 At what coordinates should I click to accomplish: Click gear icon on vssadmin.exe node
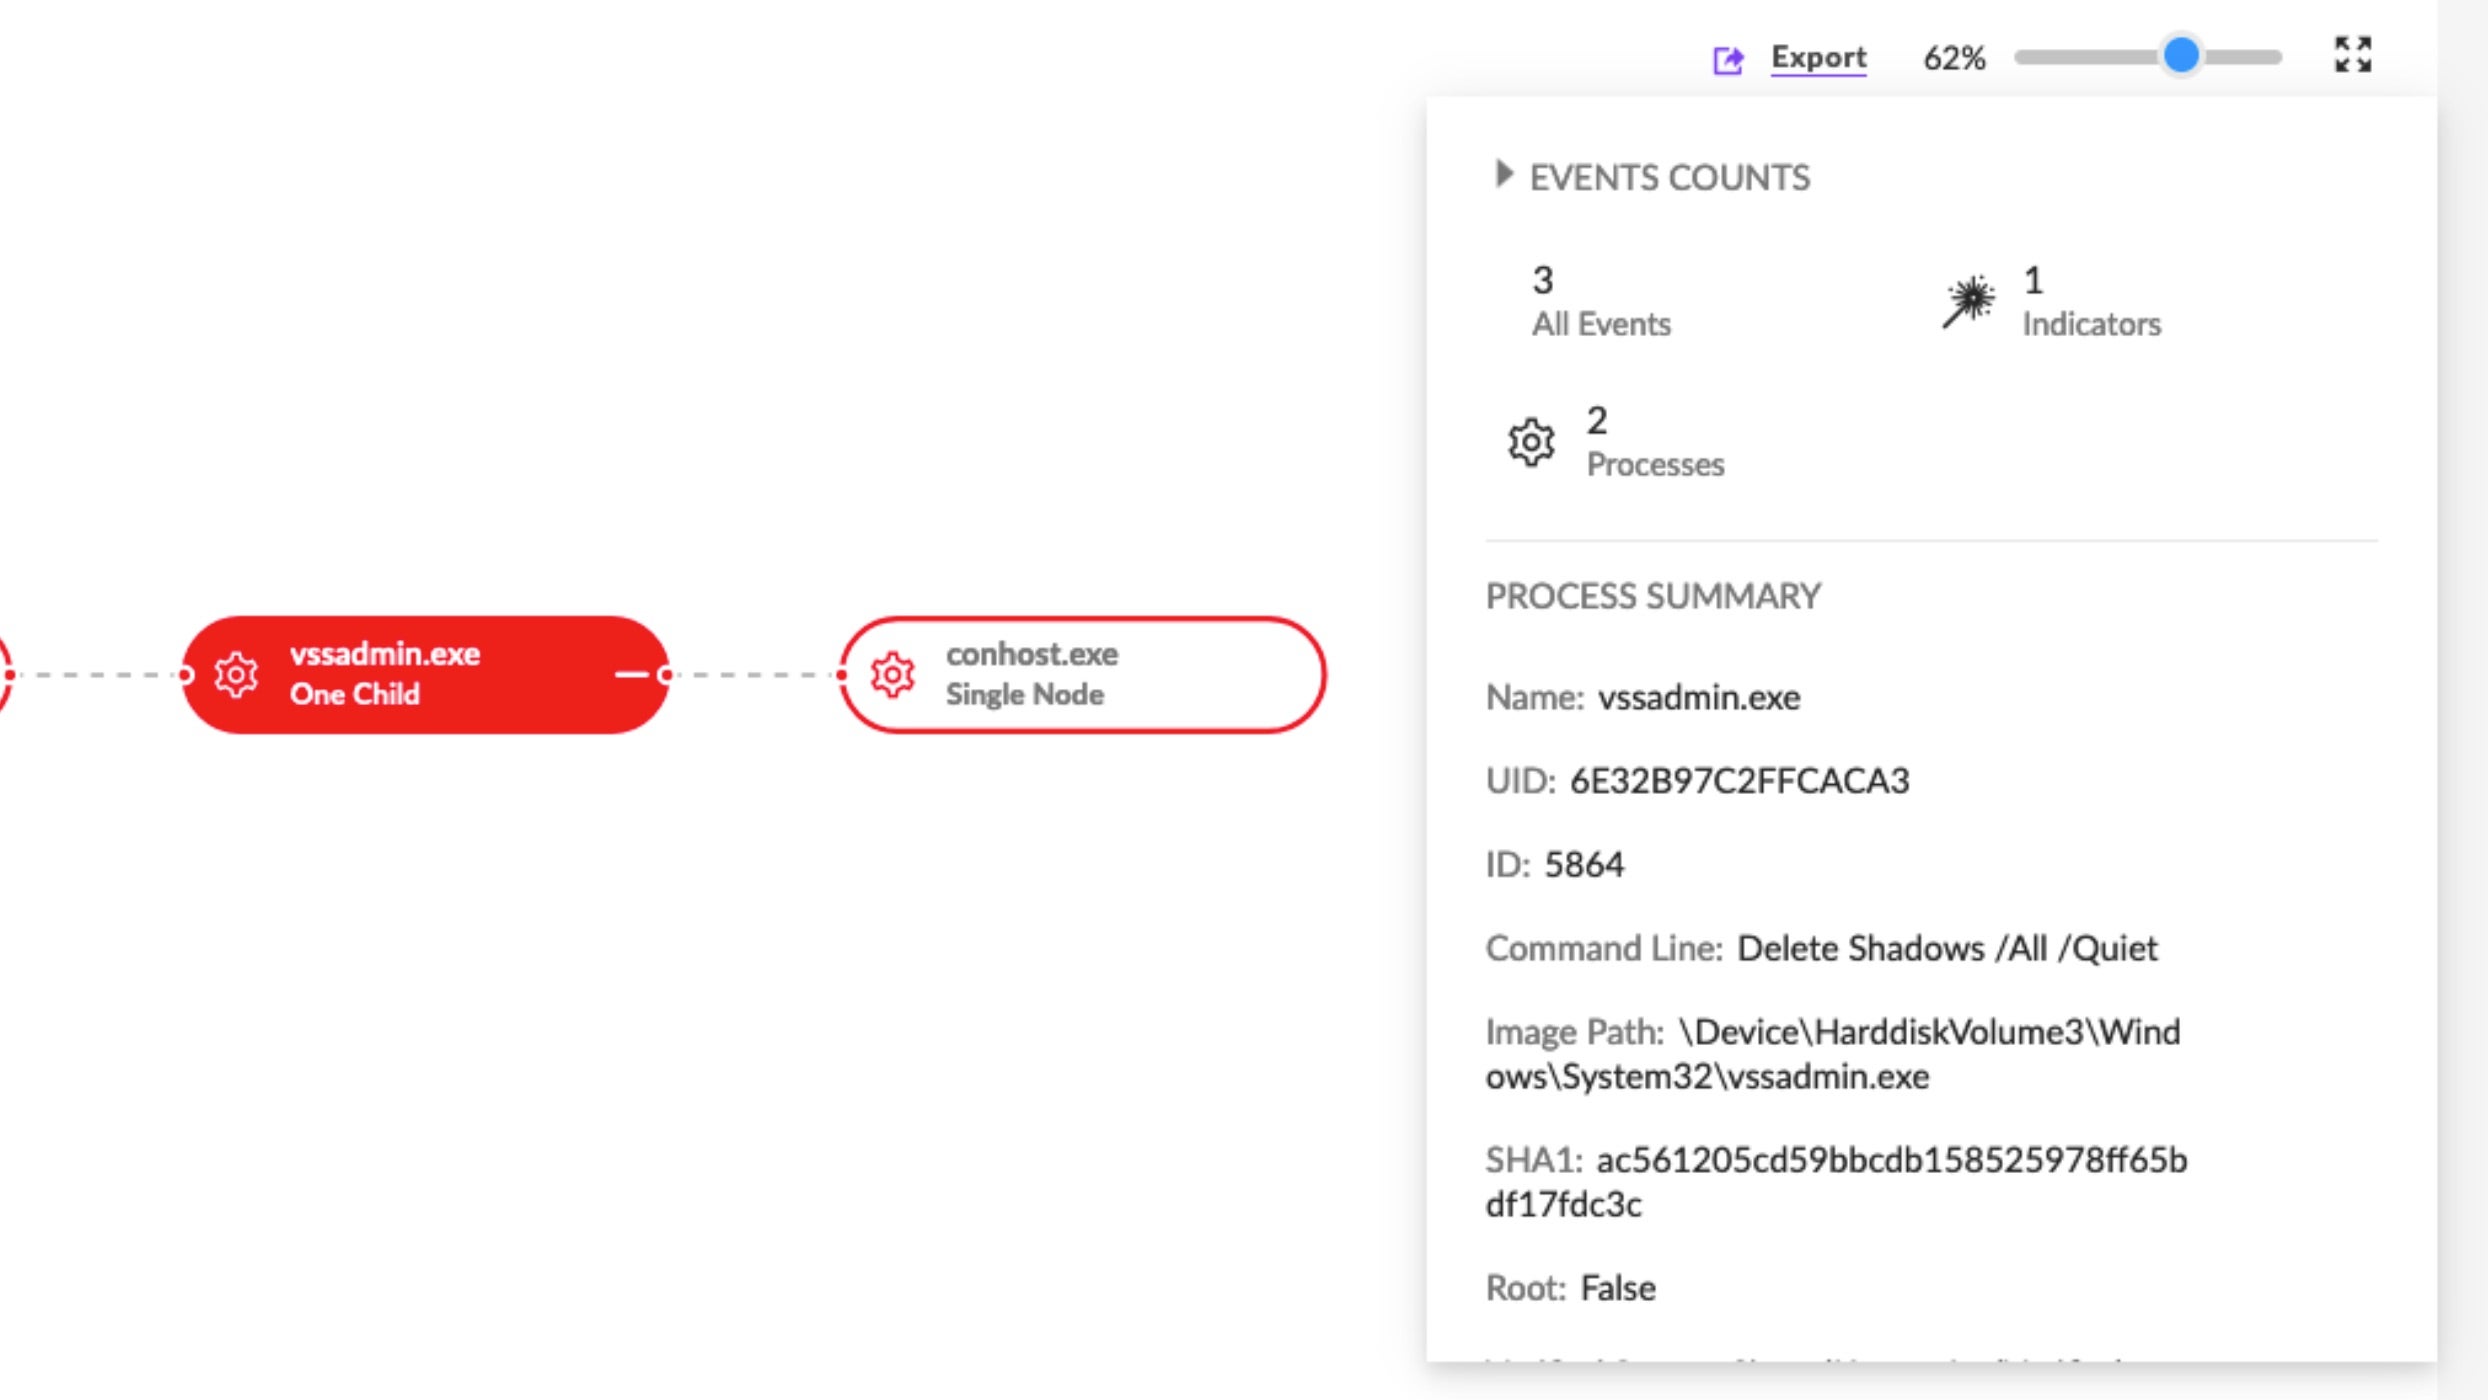[x=236, y=675]
